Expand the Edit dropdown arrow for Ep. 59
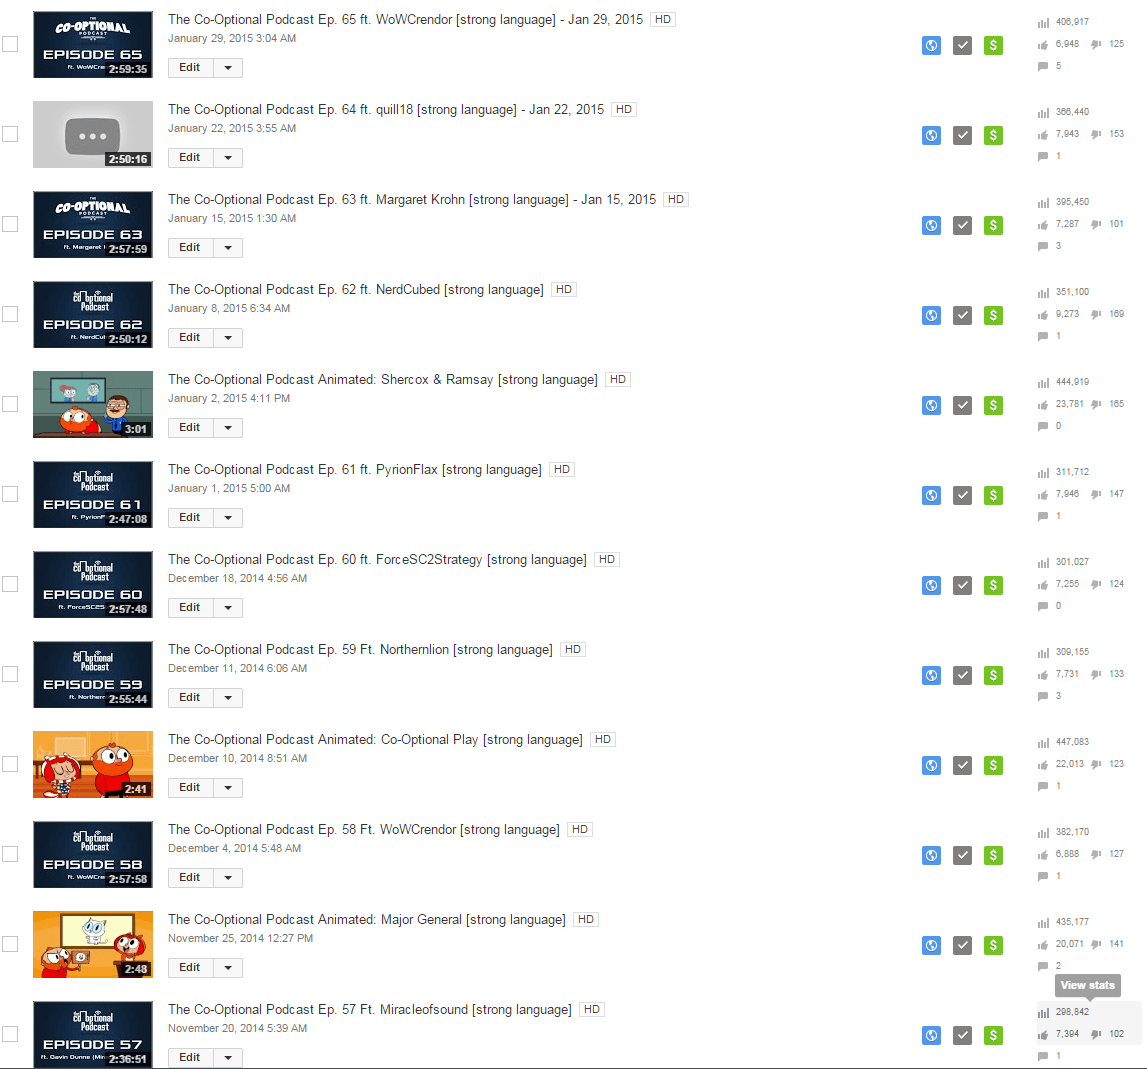 pyautogui.click(x=228, y=698)
